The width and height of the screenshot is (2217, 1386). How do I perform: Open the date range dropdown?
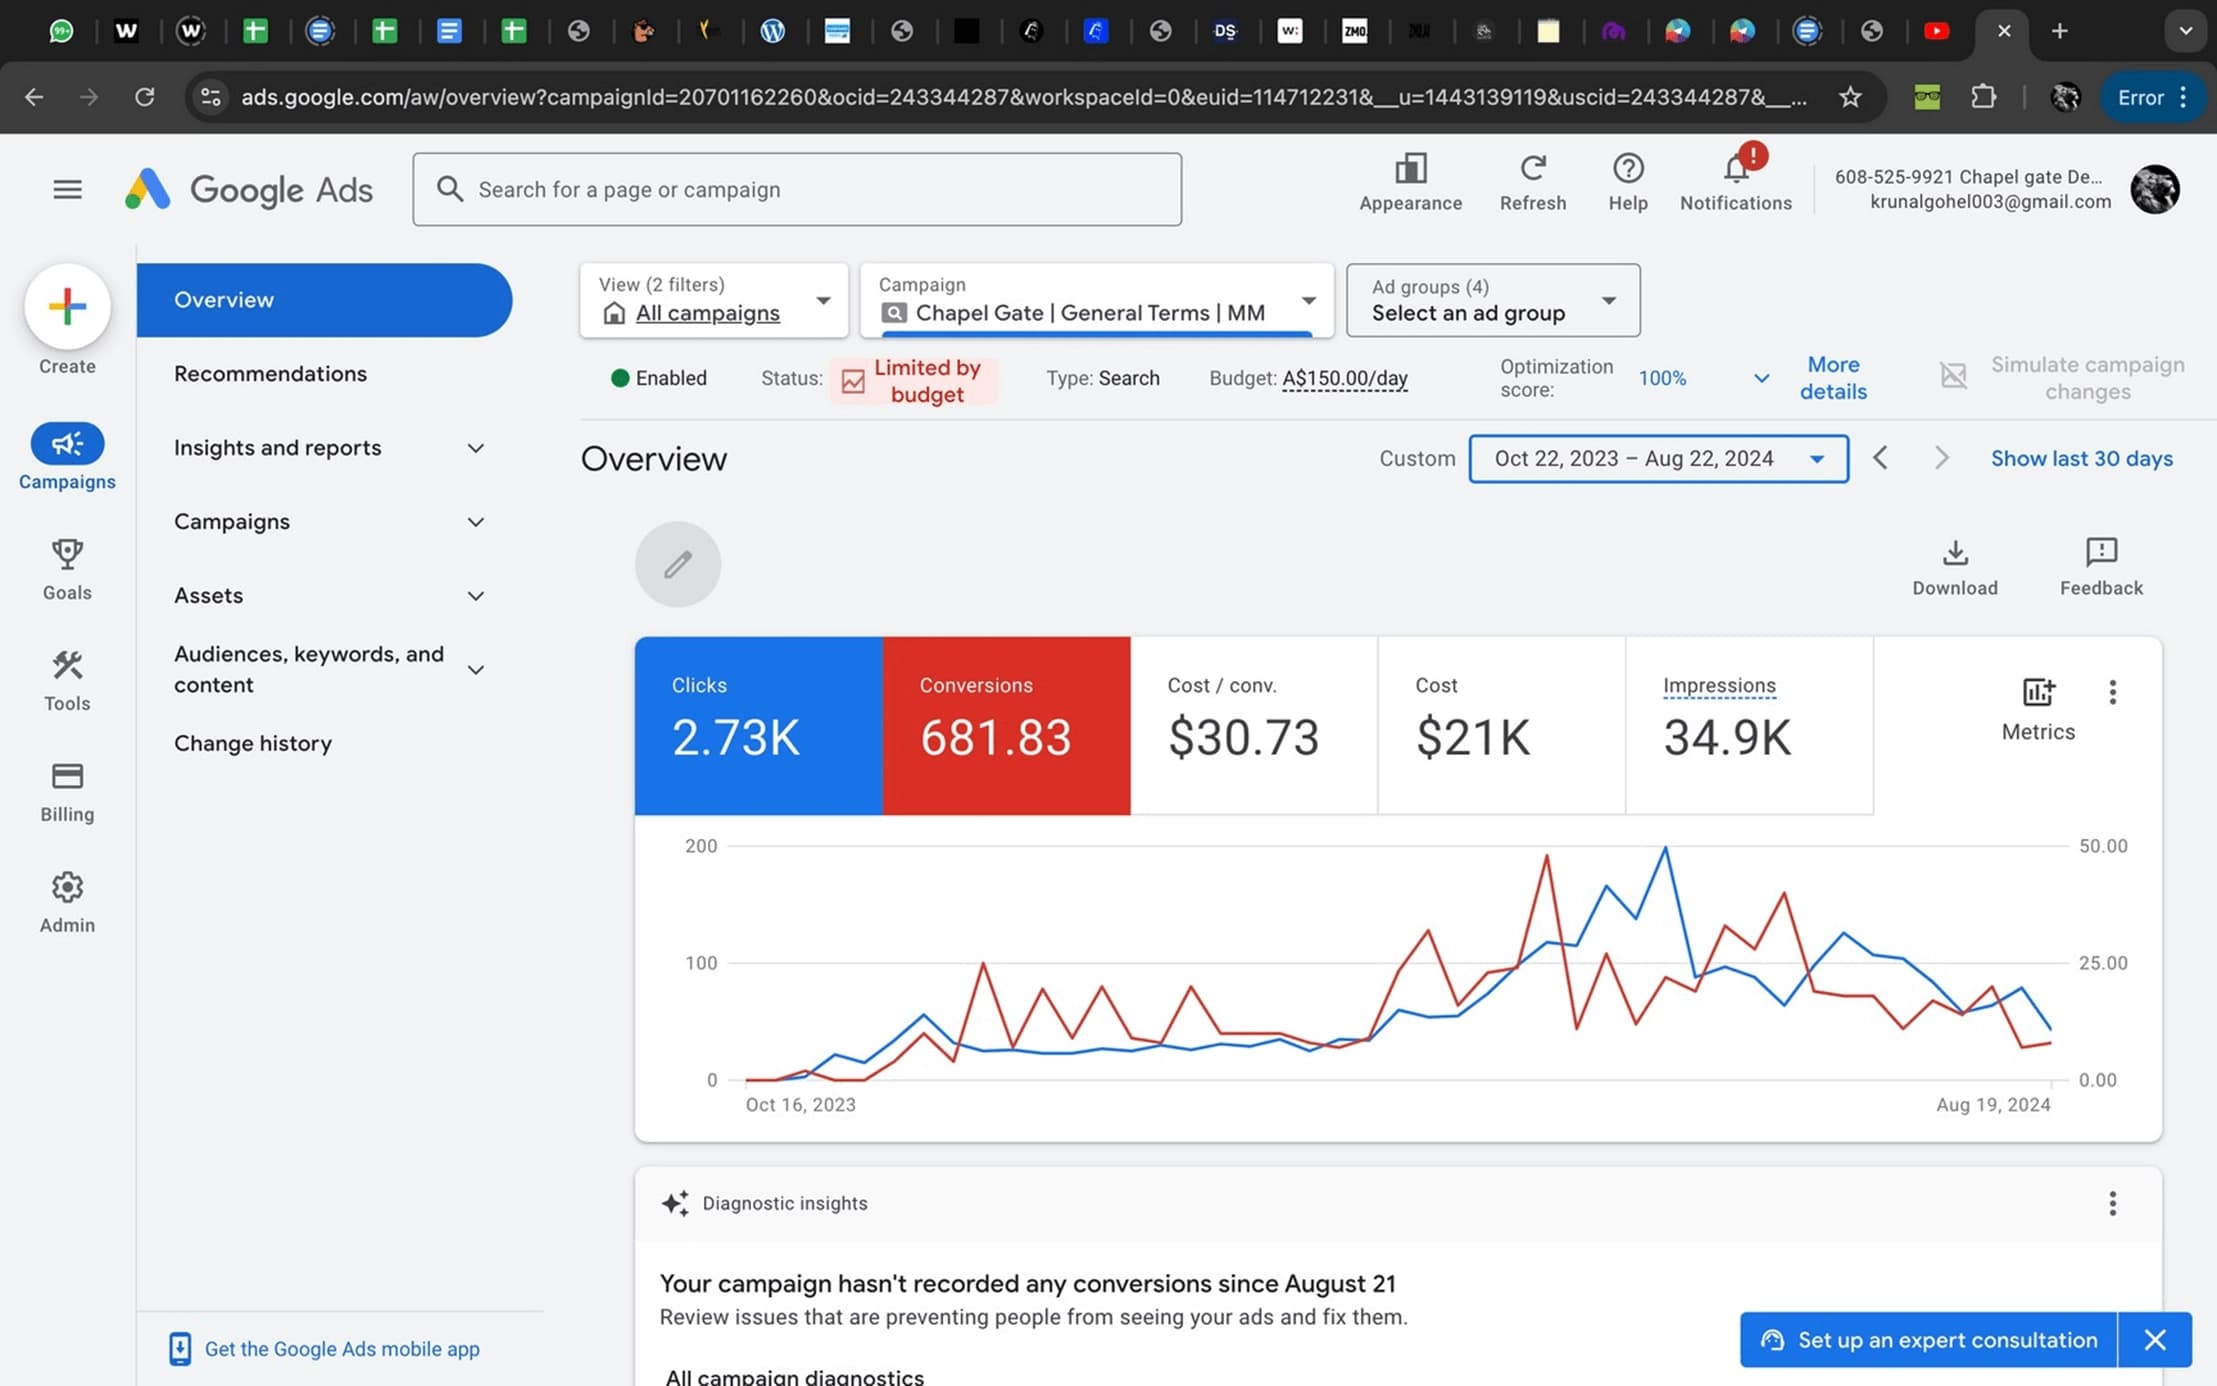[x=1658, y=458]
